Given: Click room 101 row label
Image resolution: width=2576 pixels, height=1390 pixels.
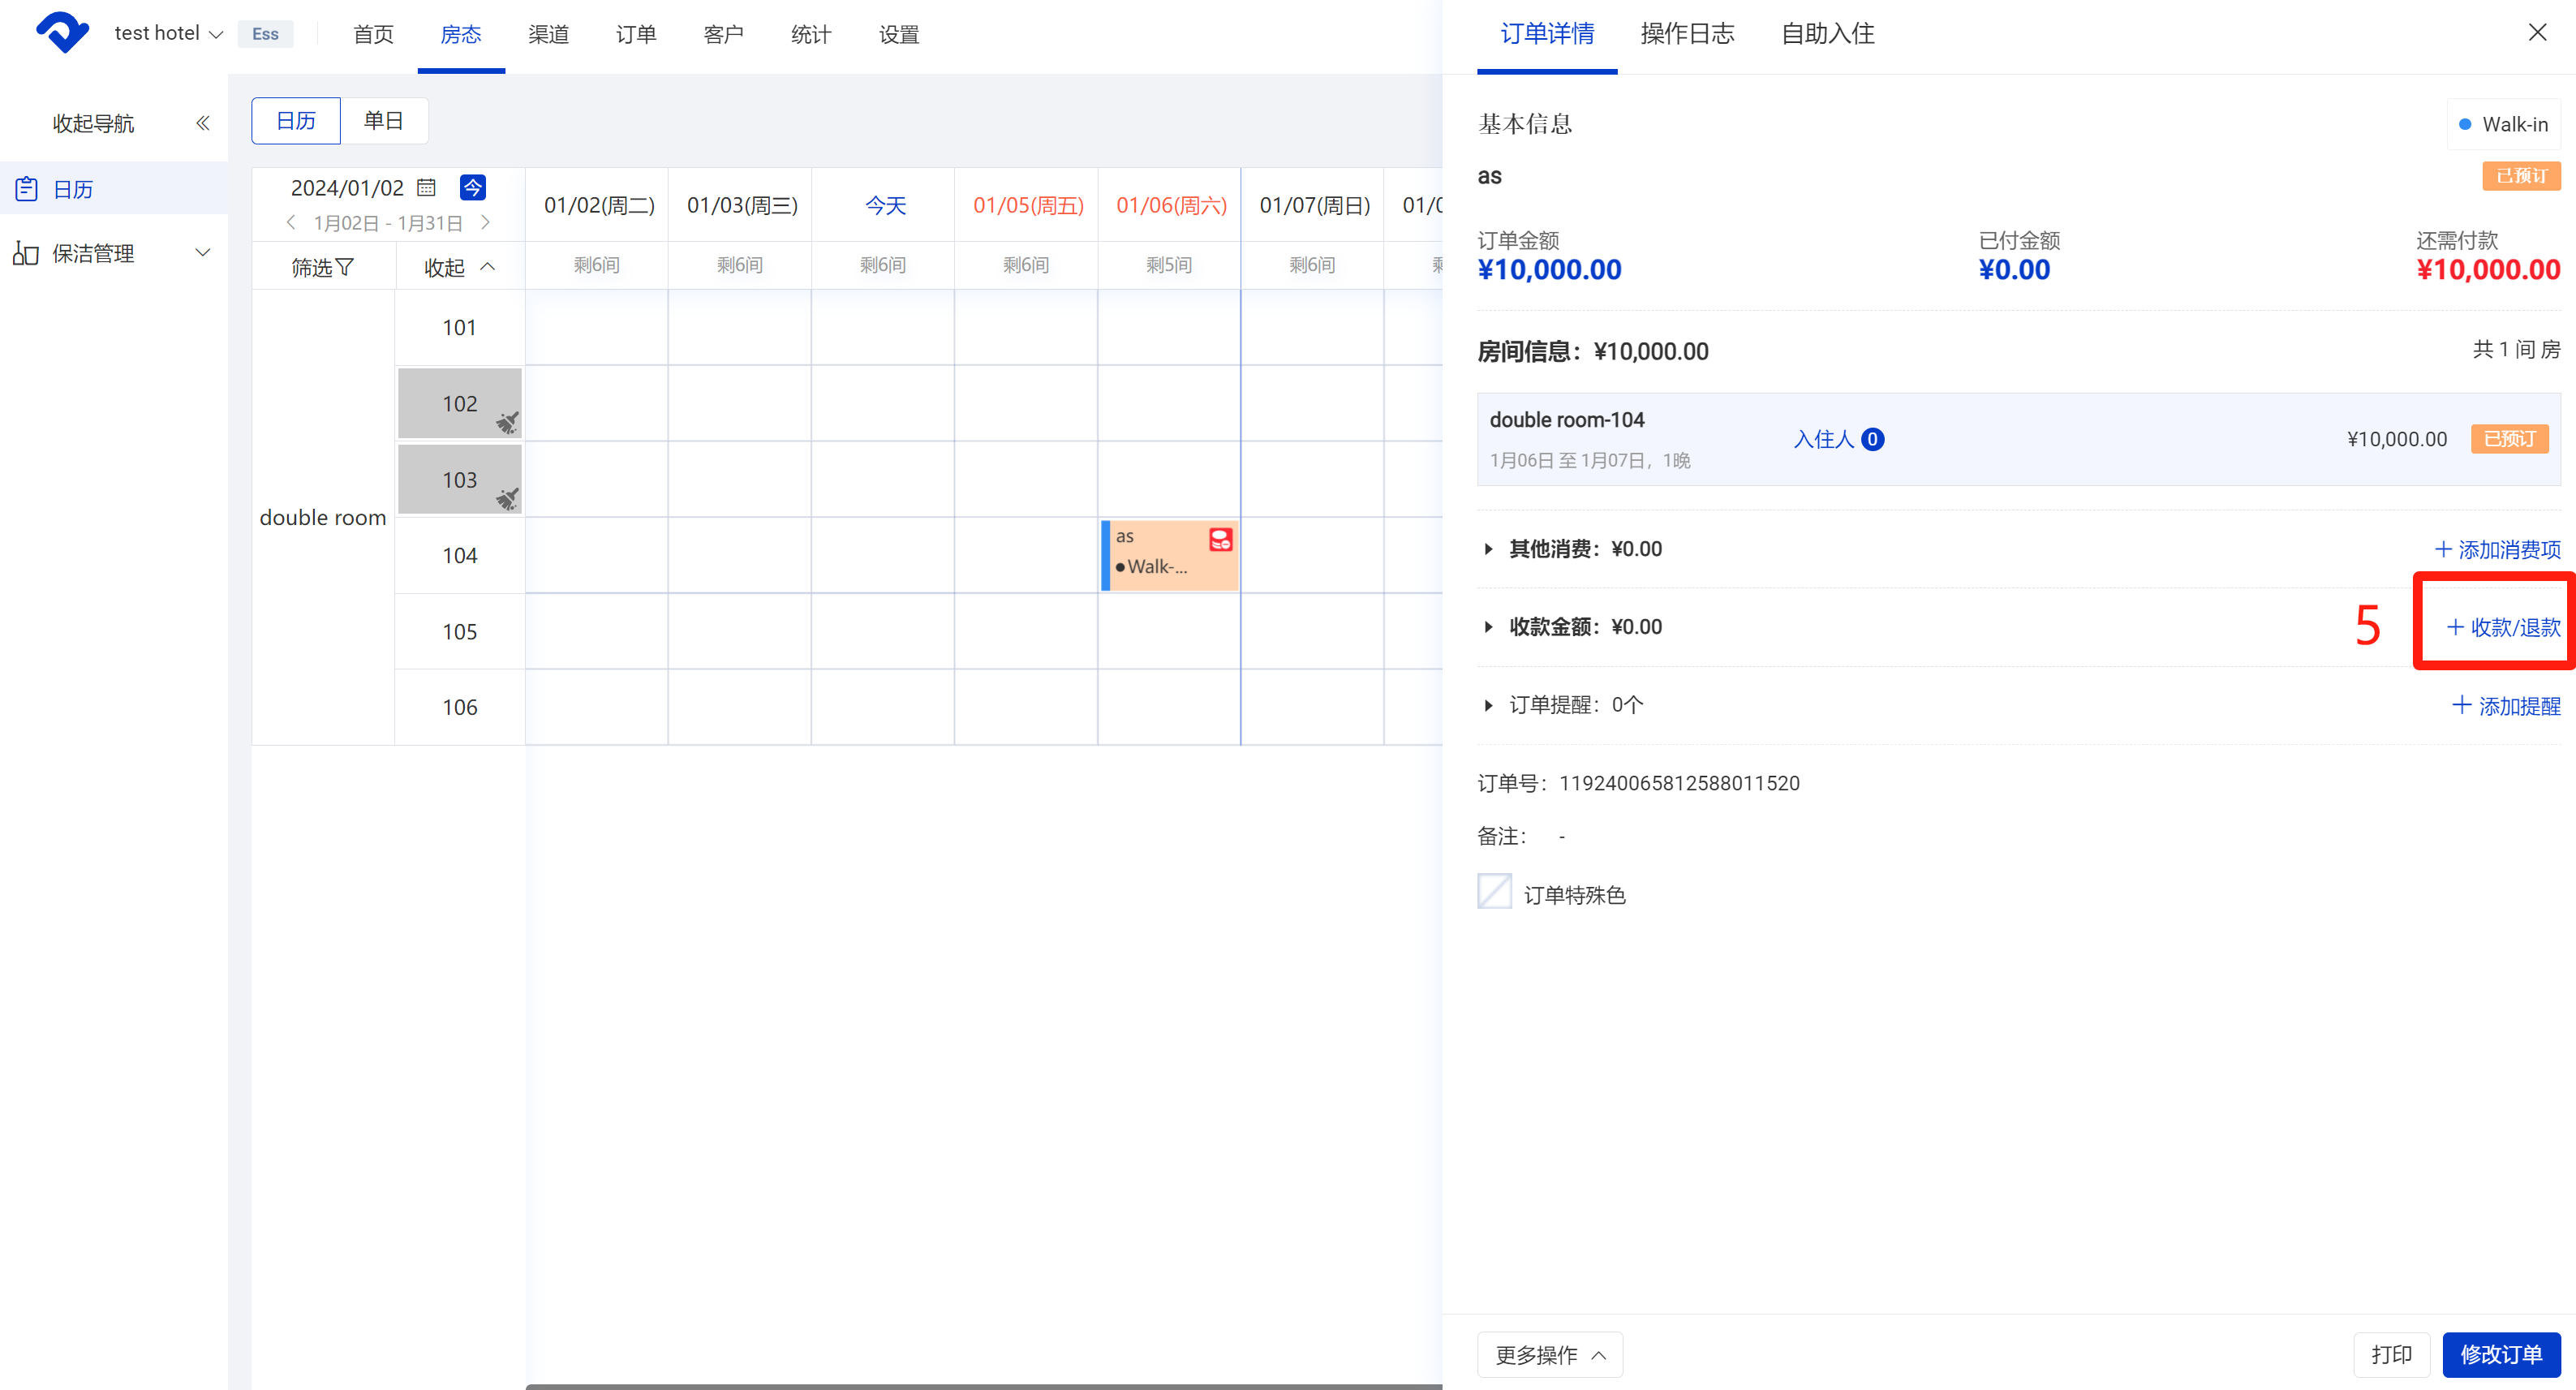Looking at the screenshot, I should pos(459,327).
